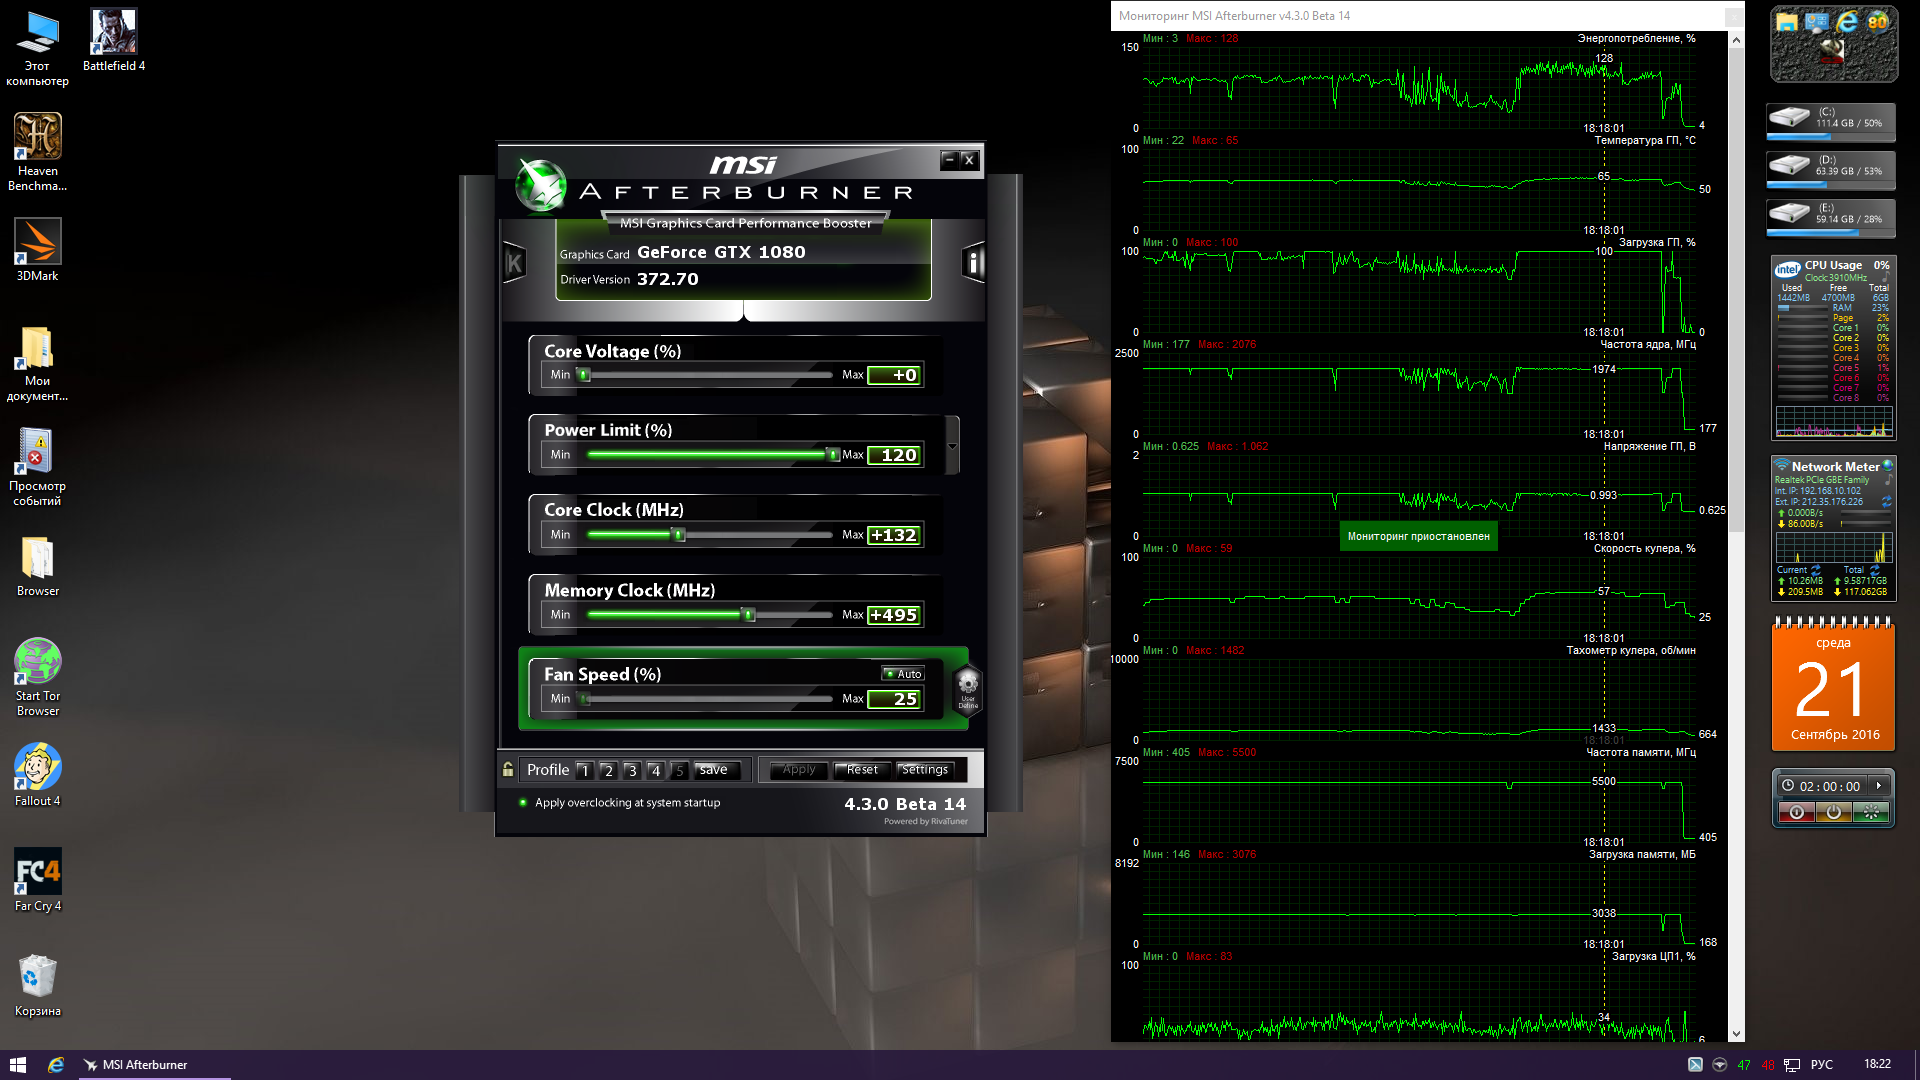Expand timer gadget arrow button
The height and width of the screenshot is (1080, 1920).
coord(1879,786)
